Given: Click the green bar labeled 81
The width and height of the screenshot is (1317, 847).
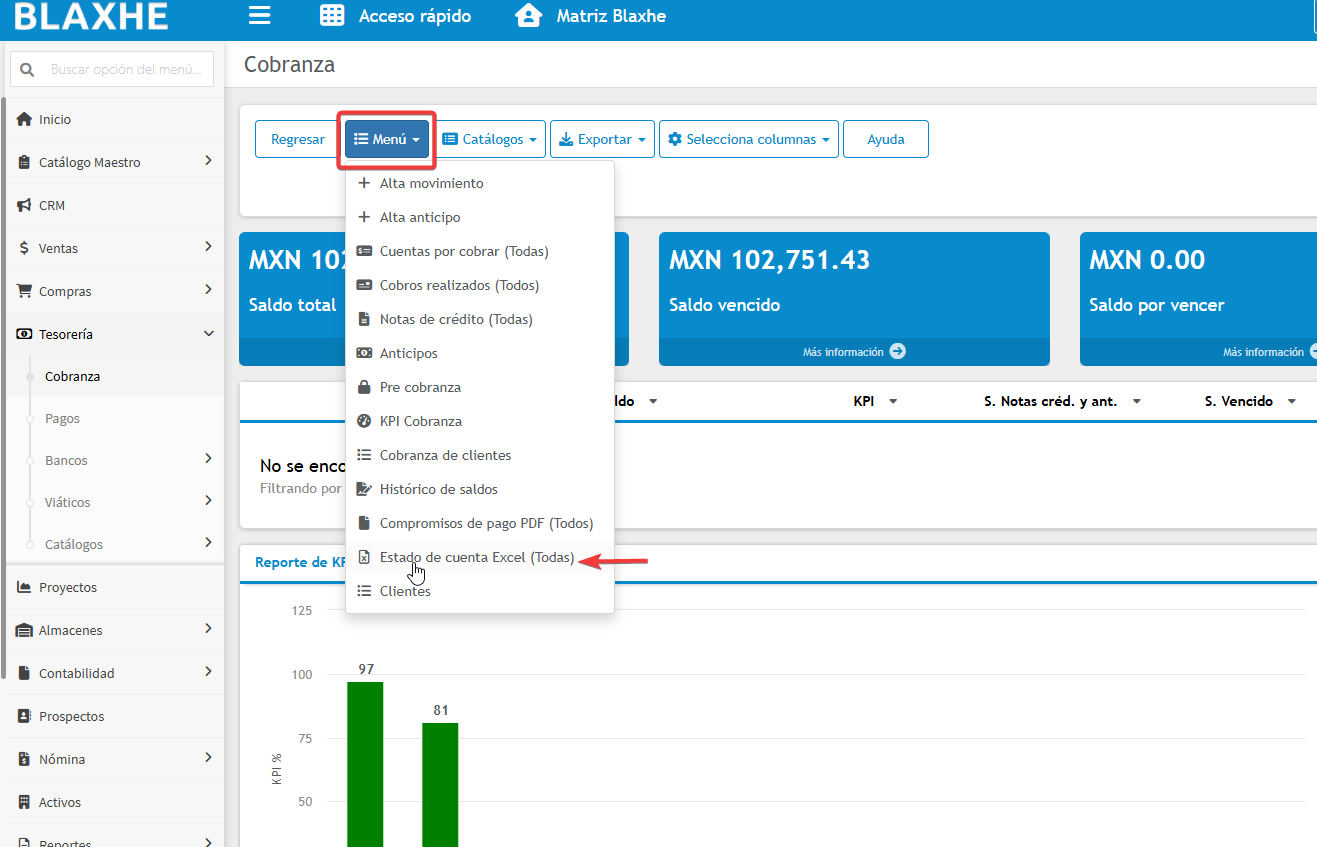Looking at the screenshot, I should (x=440, y=785).
